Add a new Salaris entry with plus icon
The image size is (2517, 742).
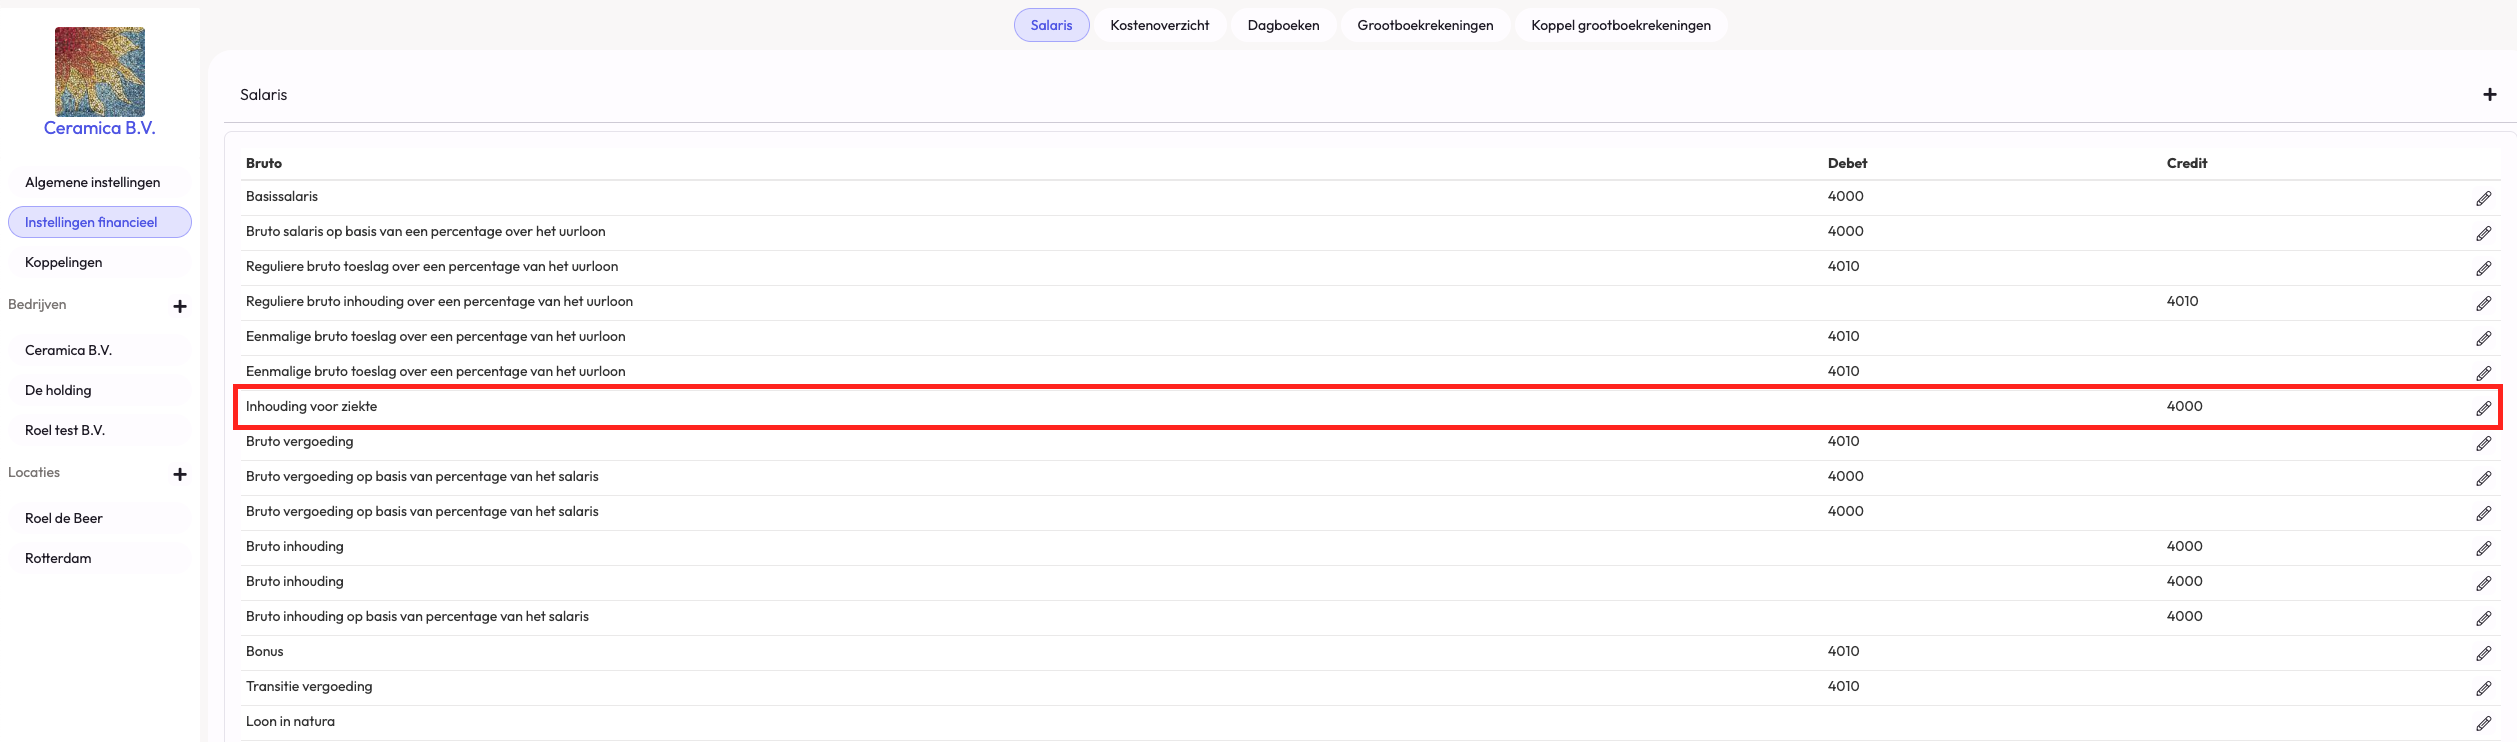[2490, 94]
